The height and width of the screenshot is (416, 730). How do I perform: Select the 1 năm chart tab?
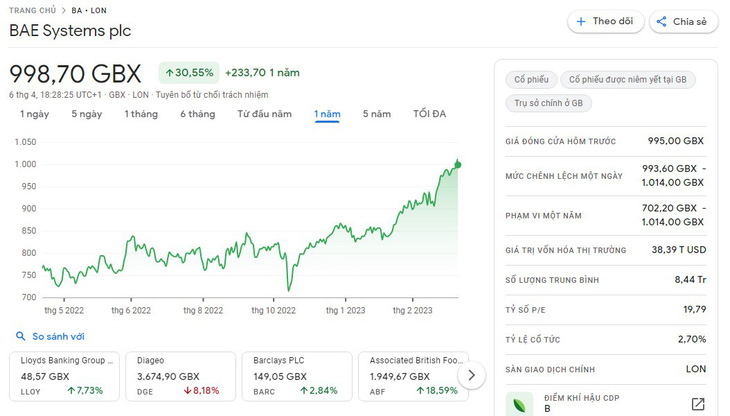327,114
